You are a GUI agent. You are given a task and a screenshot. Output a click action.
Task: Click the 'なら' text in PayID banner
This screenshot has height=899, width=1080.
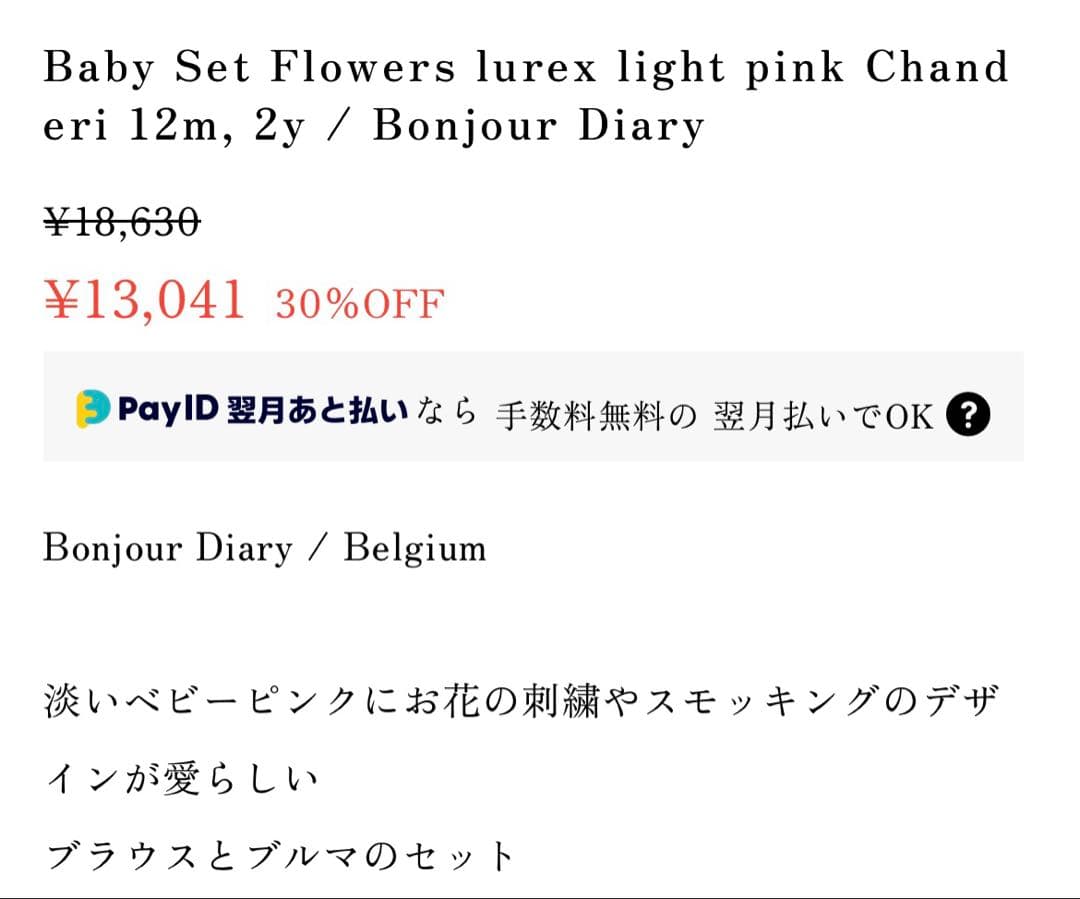(447, 412)
